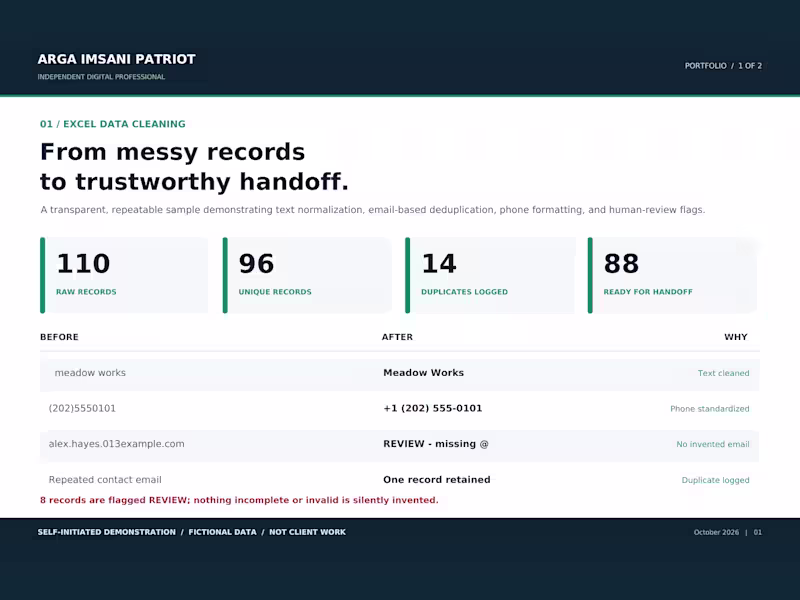Select the "DUPLICATES LOGGED" label

tap(464, 292)
